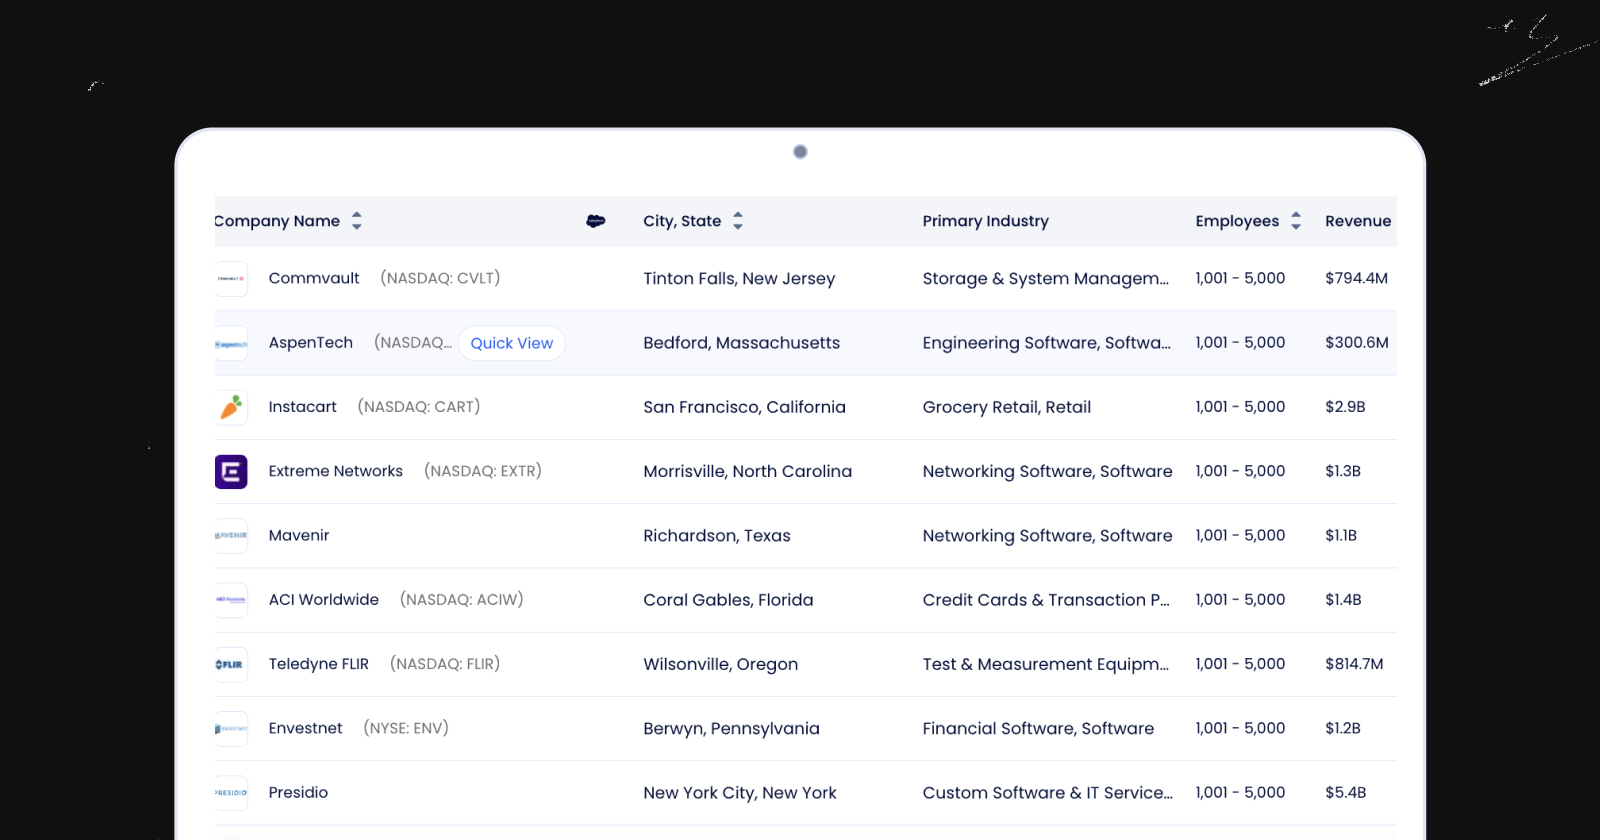Click the Envestnet company logo
This screenshot has width=1600, height=840.
coord(231,728)
